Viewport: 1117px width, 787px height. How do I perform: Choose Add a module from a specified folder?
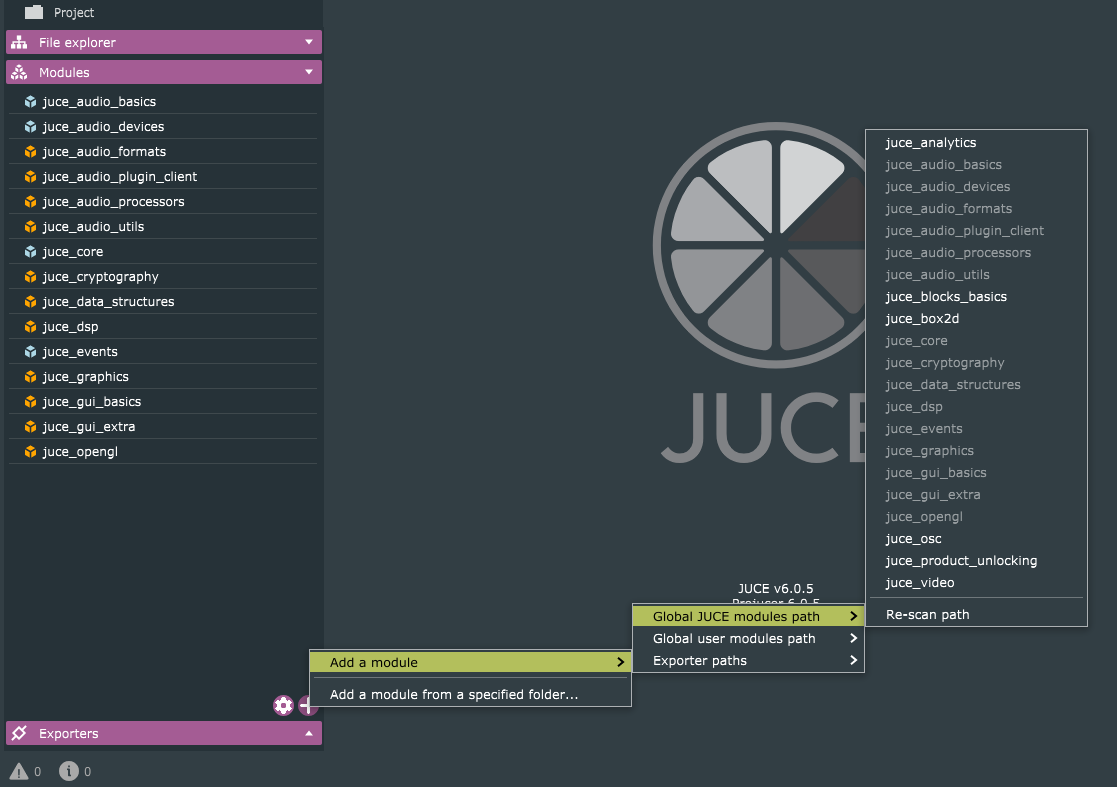click(x=470, y=694)
